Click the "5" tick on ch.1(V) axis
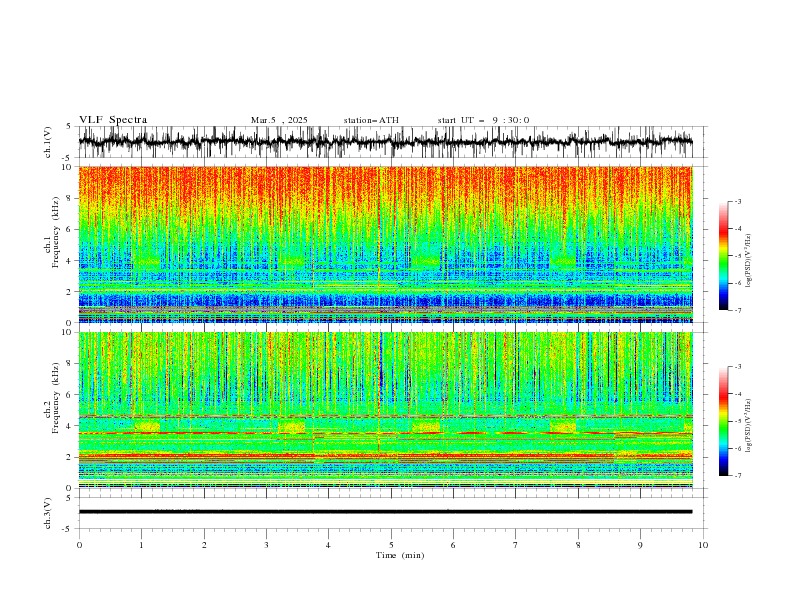 (x=69, y=127)
